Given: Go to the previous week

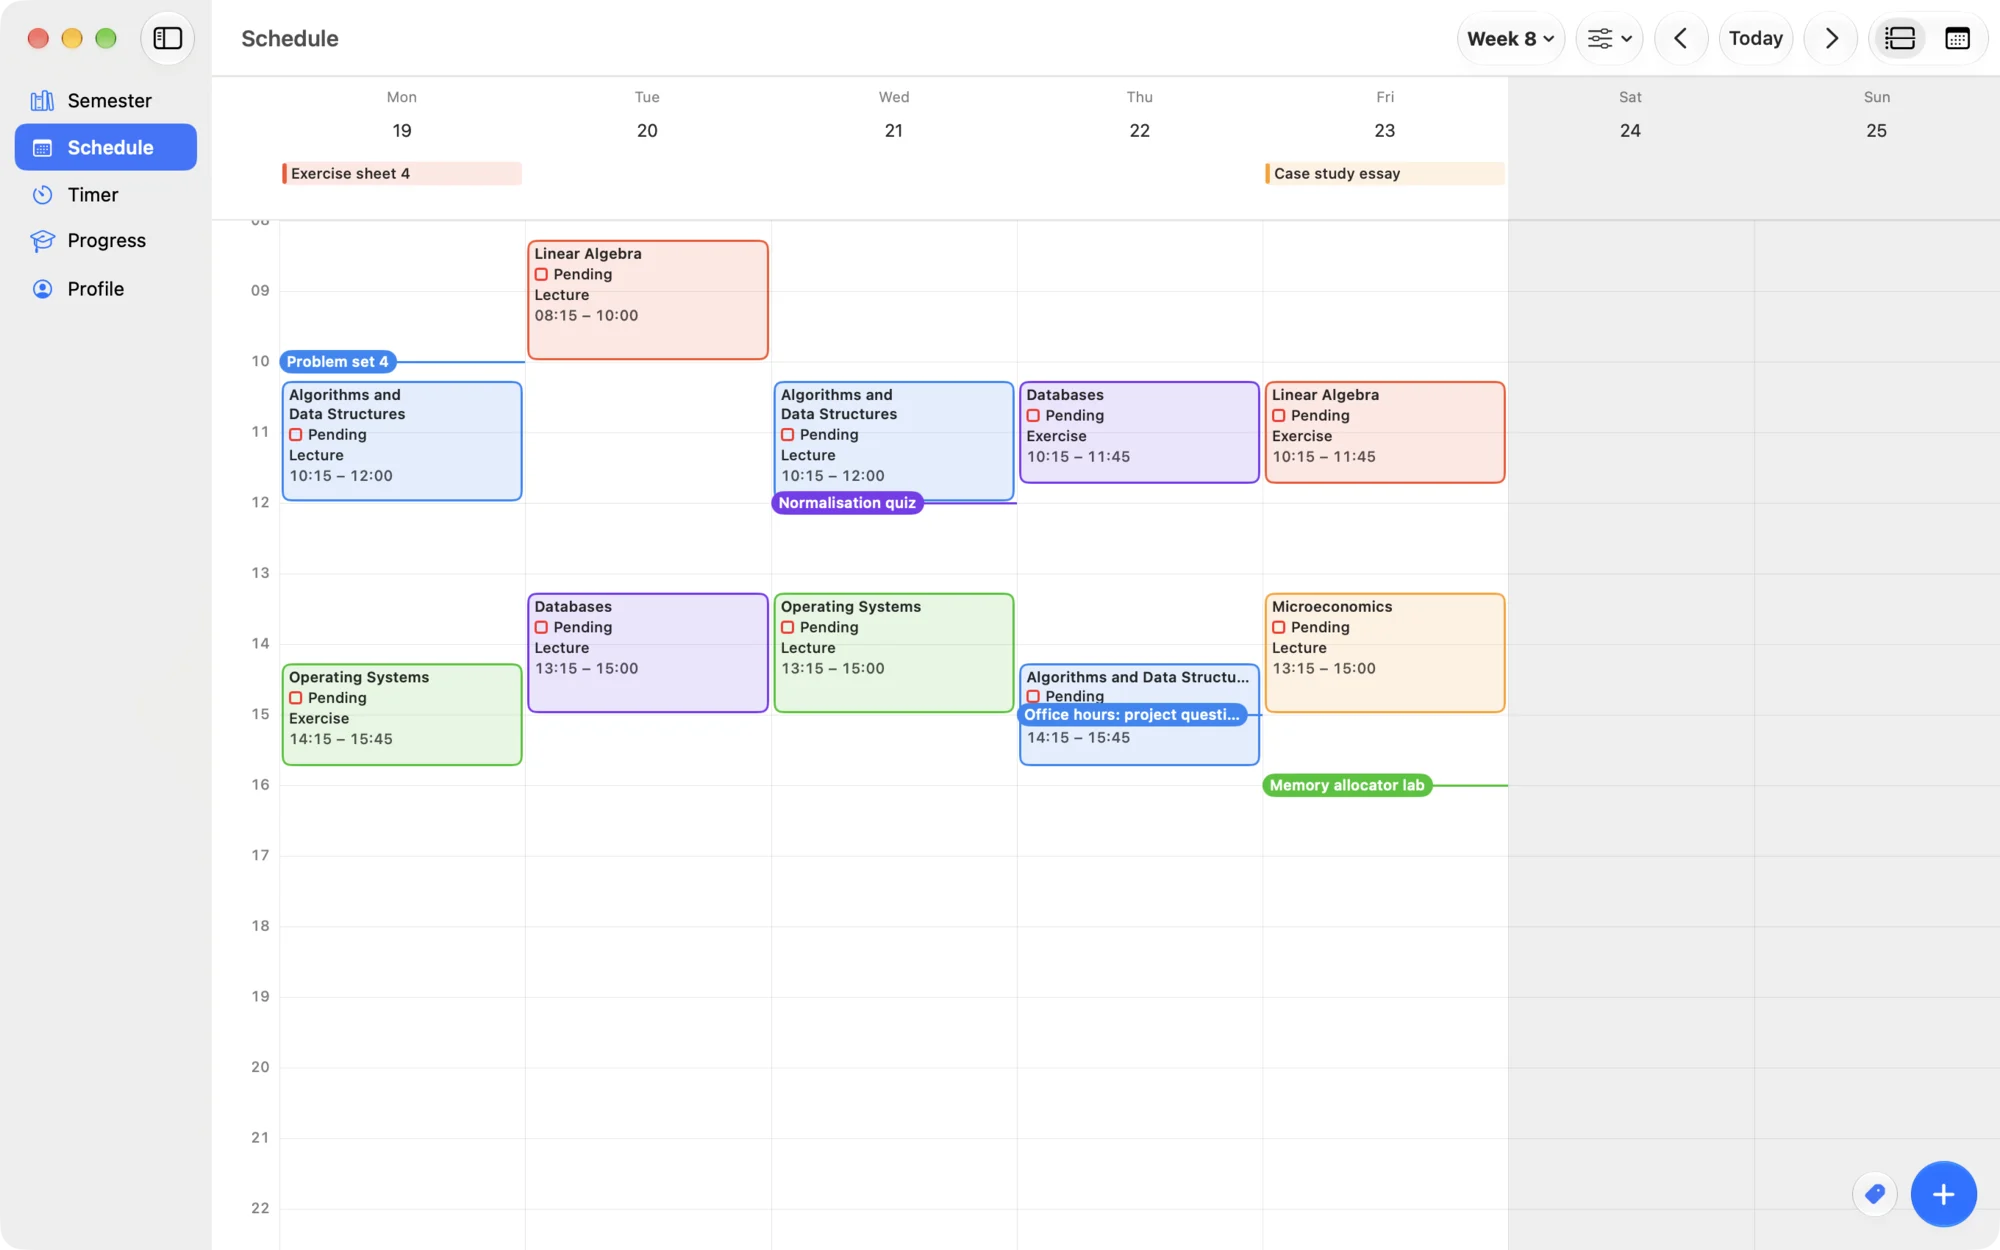Looking at the screenshot, I should 1681,39.
